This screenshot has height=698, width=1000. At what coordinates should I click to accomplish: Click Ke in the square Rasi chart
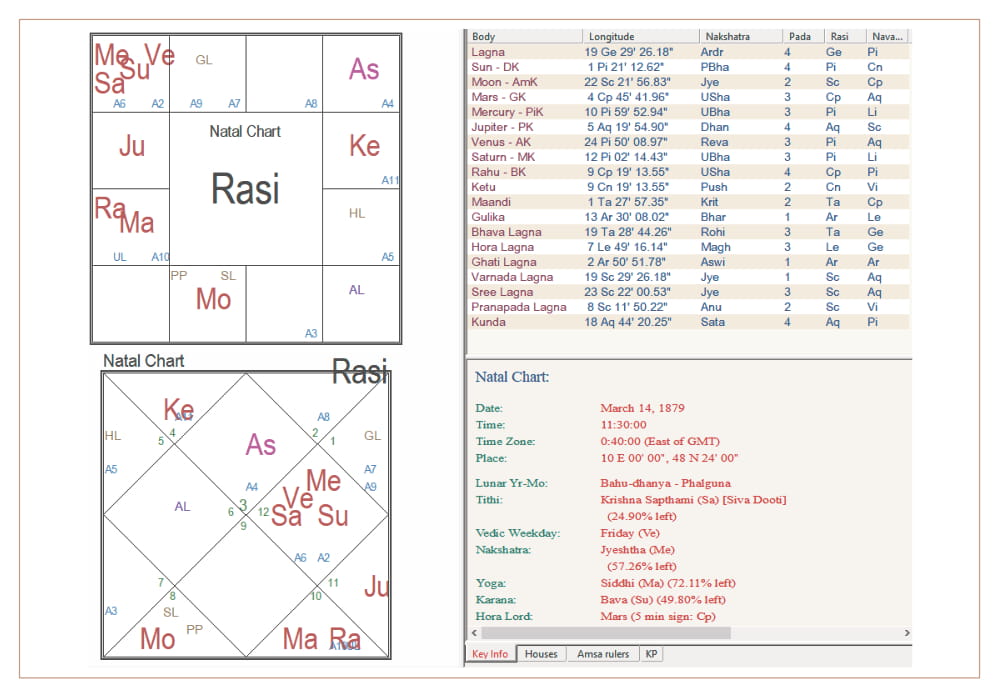(x=364, y=146)
